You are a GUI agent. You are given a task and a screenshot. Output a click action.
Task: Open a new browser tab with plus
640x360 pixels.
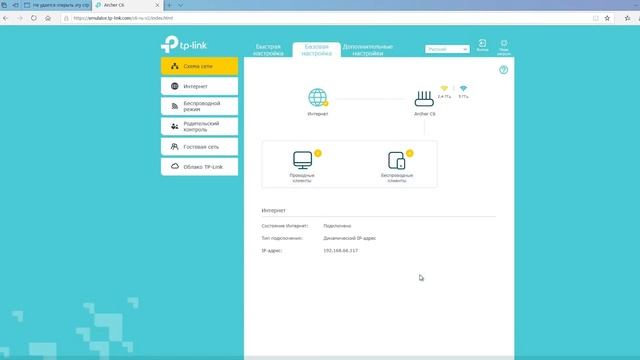[169, 5]
